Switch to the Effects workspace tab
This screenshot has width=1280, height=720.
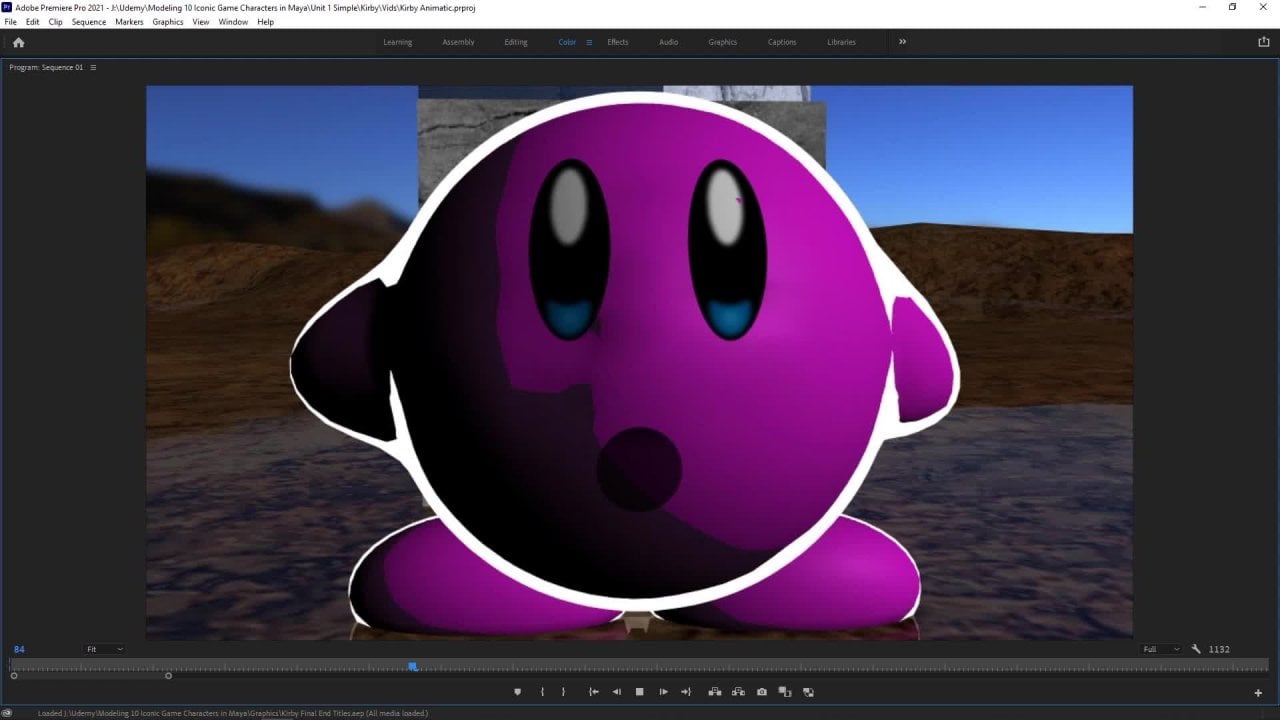[x=618, y=42]
